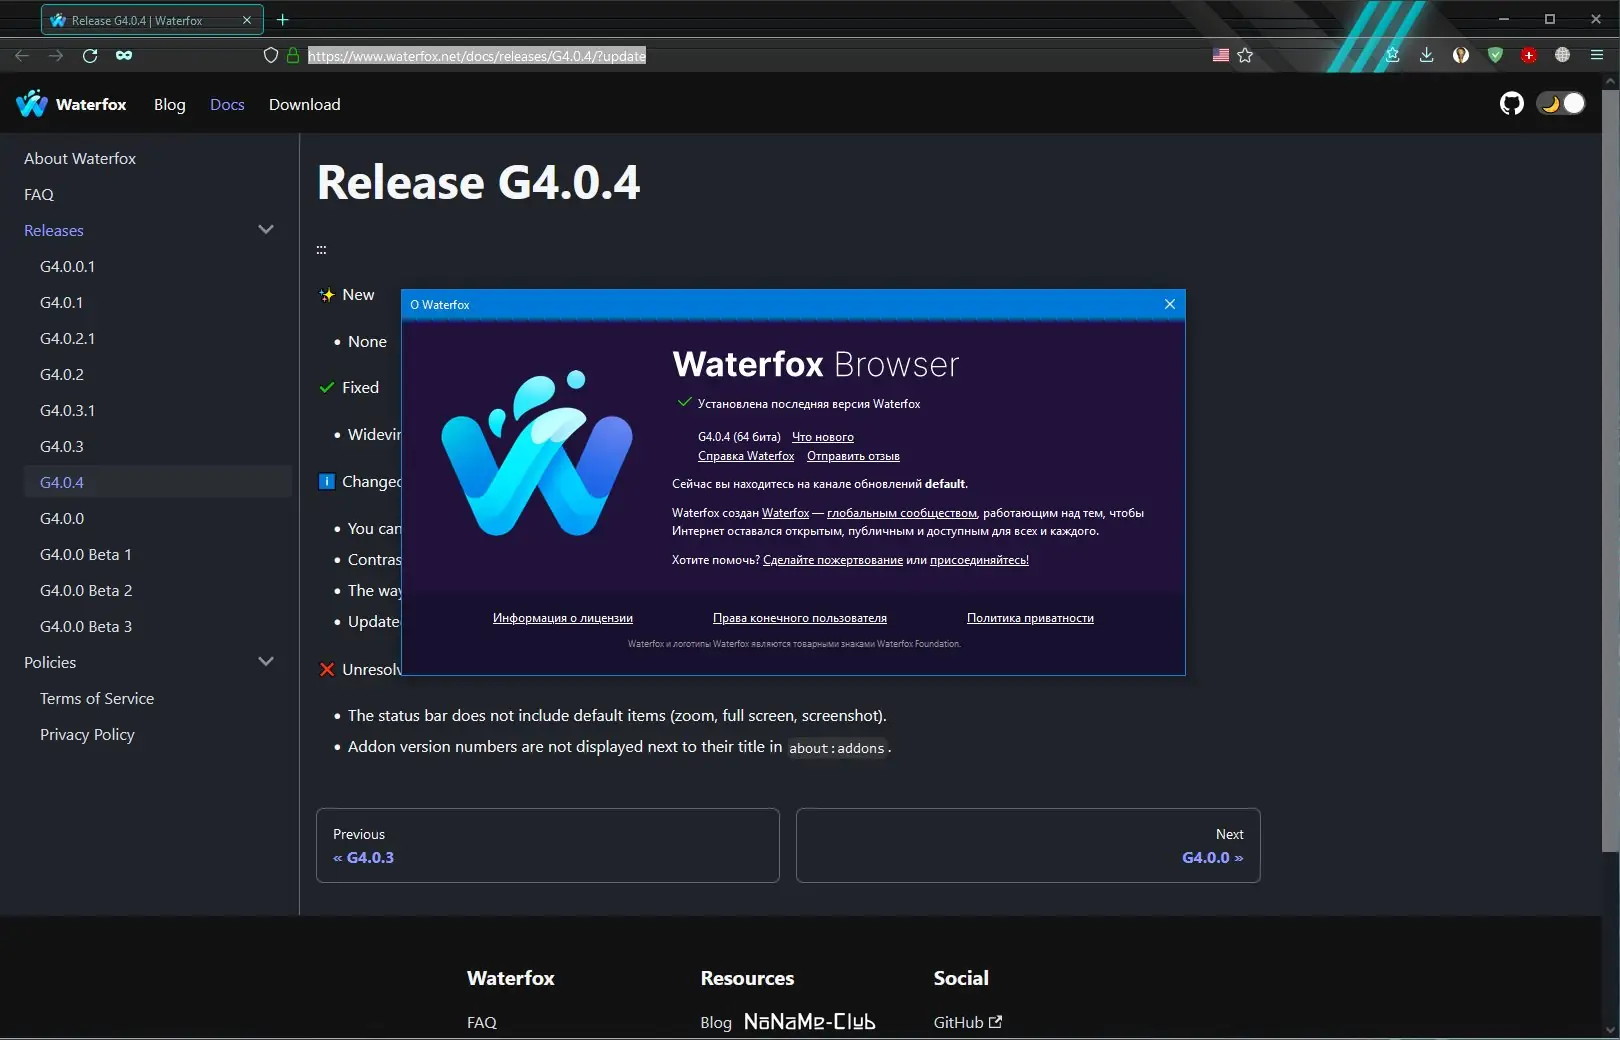Image resolution: width=1620 pixels, height=1040 pixels.
Task: Open release G4.0.3.1 in sidebar
Action: click(68, 411)
